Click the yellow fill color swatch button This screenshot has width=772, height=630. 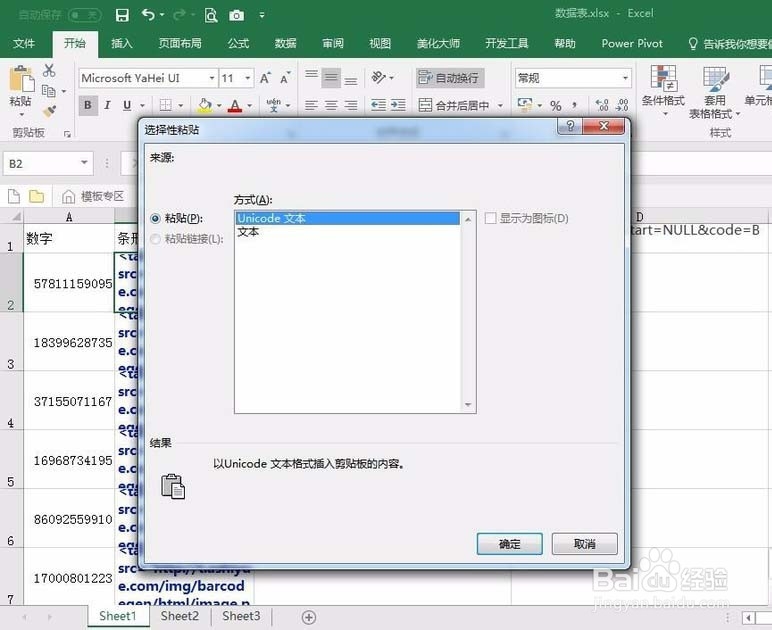205,105
